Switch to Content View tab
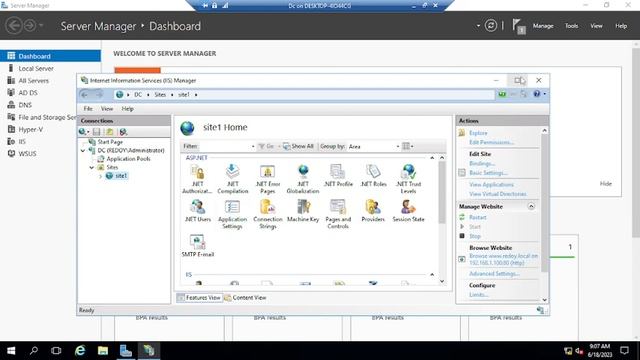This screenshot has width=640, height=360. click(x=245, y=298)
